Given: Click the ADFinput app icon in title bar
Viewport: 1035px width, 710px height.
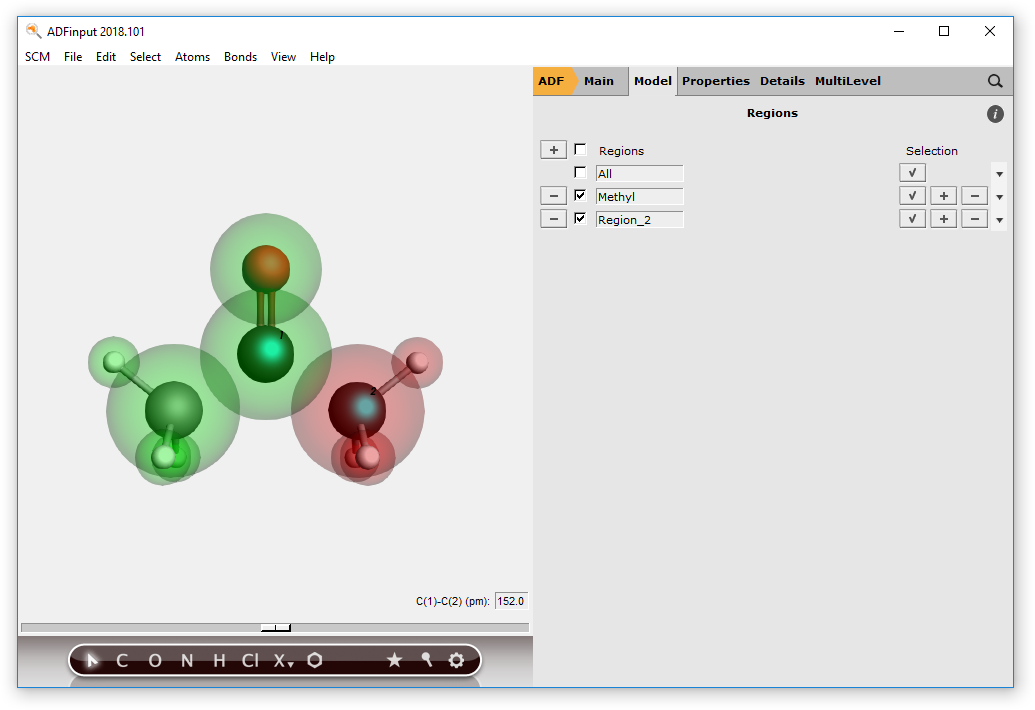Looking at the screenshot, I should (33, 31).
